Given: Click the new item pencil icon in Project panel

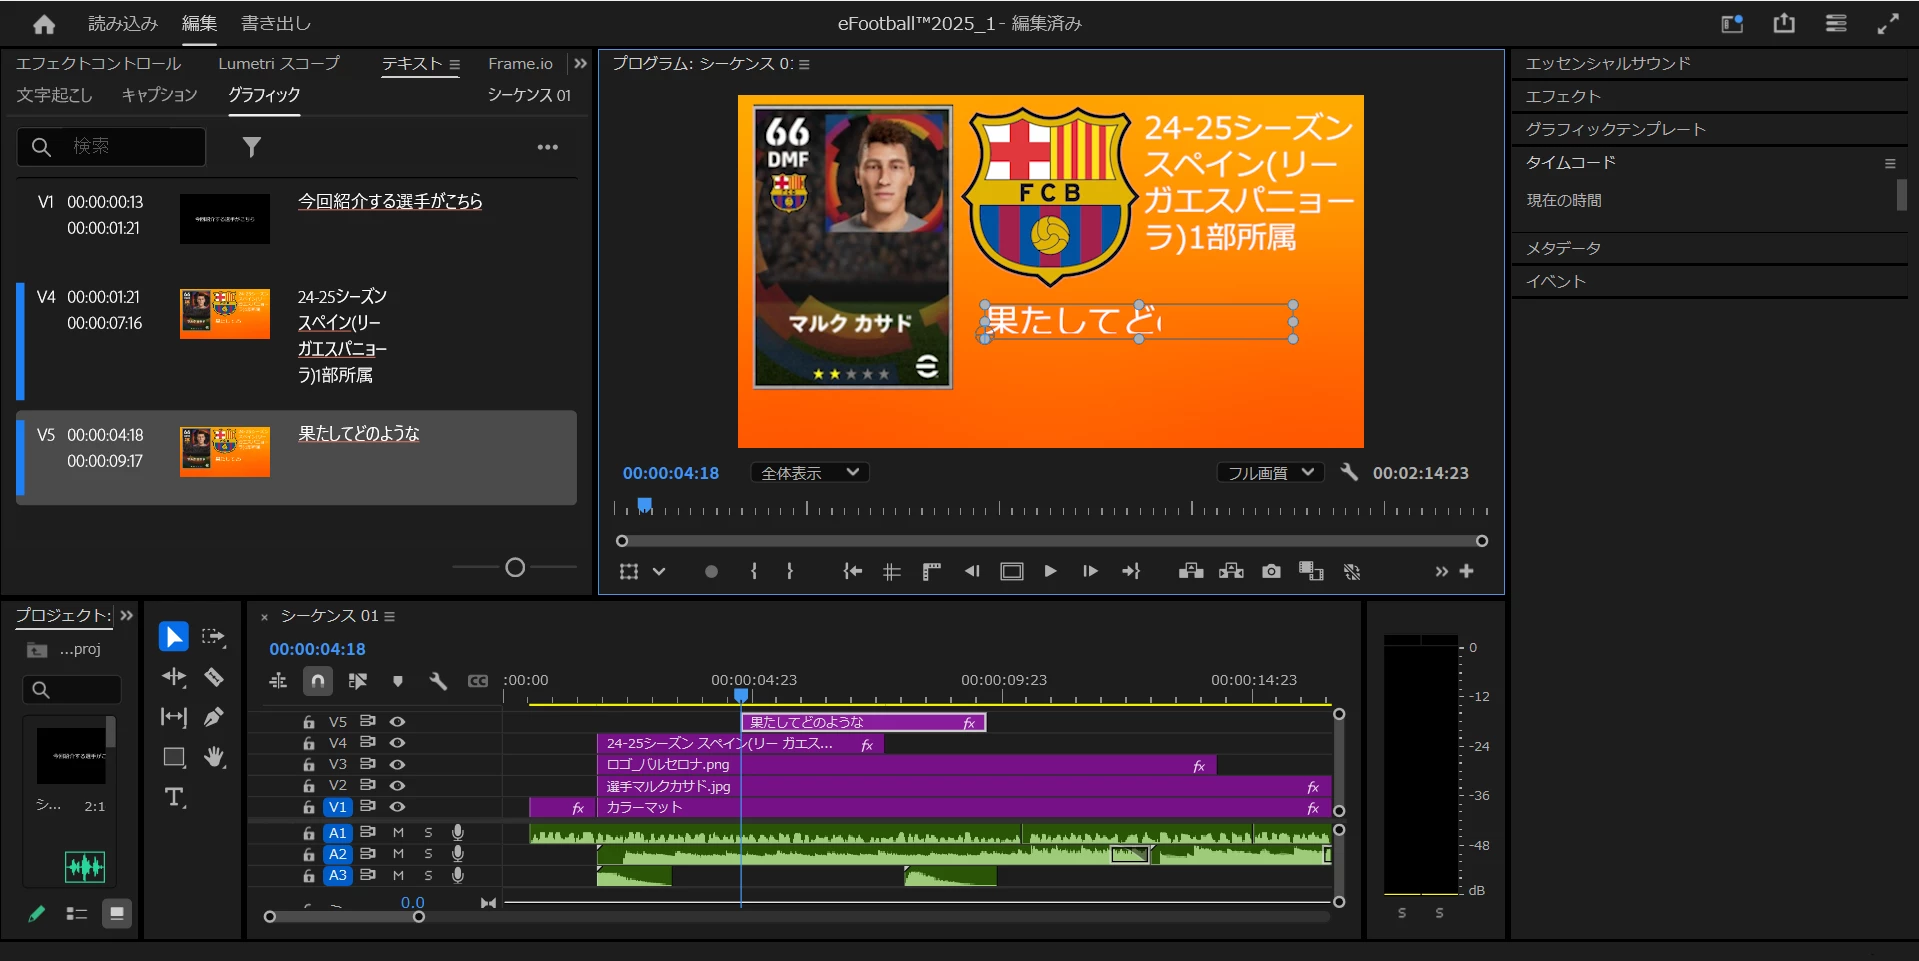Looking at the screenshot, I should (x=37, y=913).
